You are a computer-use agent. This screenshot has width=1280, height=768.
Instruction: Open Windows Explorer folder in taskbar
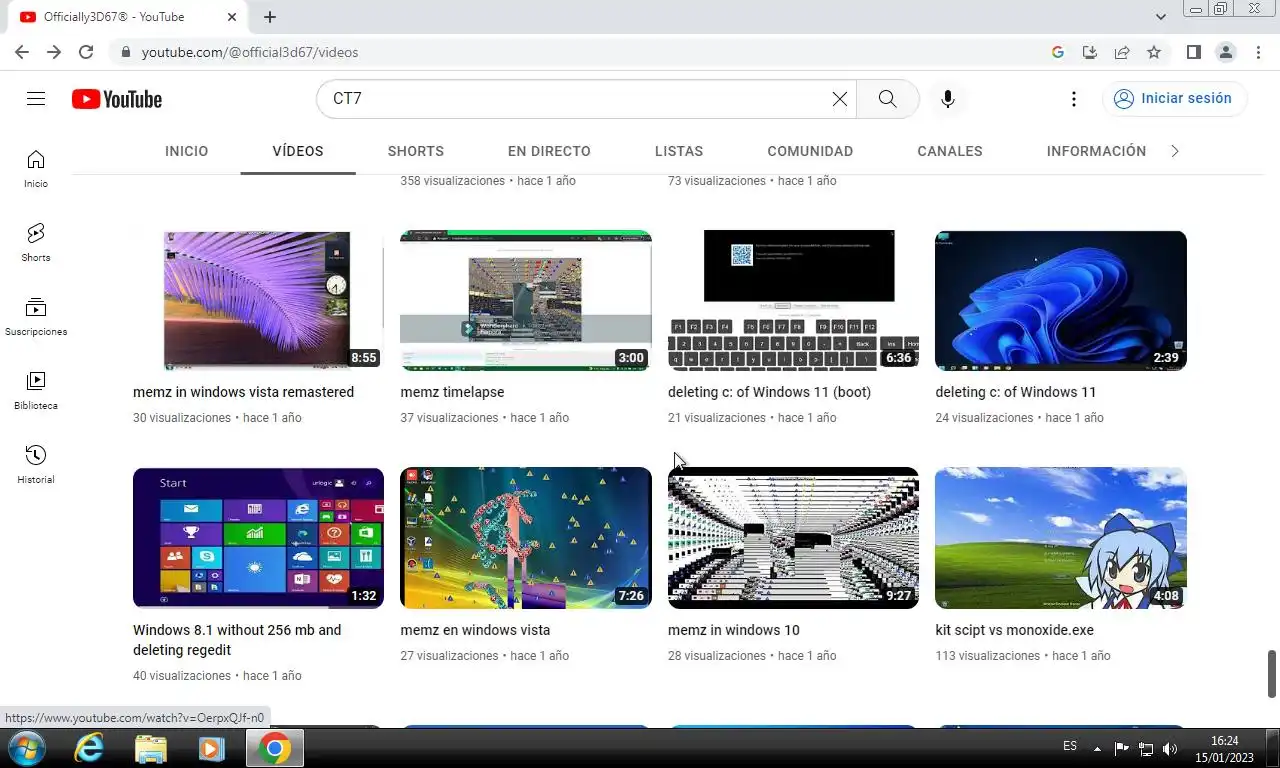click(151, 748)
